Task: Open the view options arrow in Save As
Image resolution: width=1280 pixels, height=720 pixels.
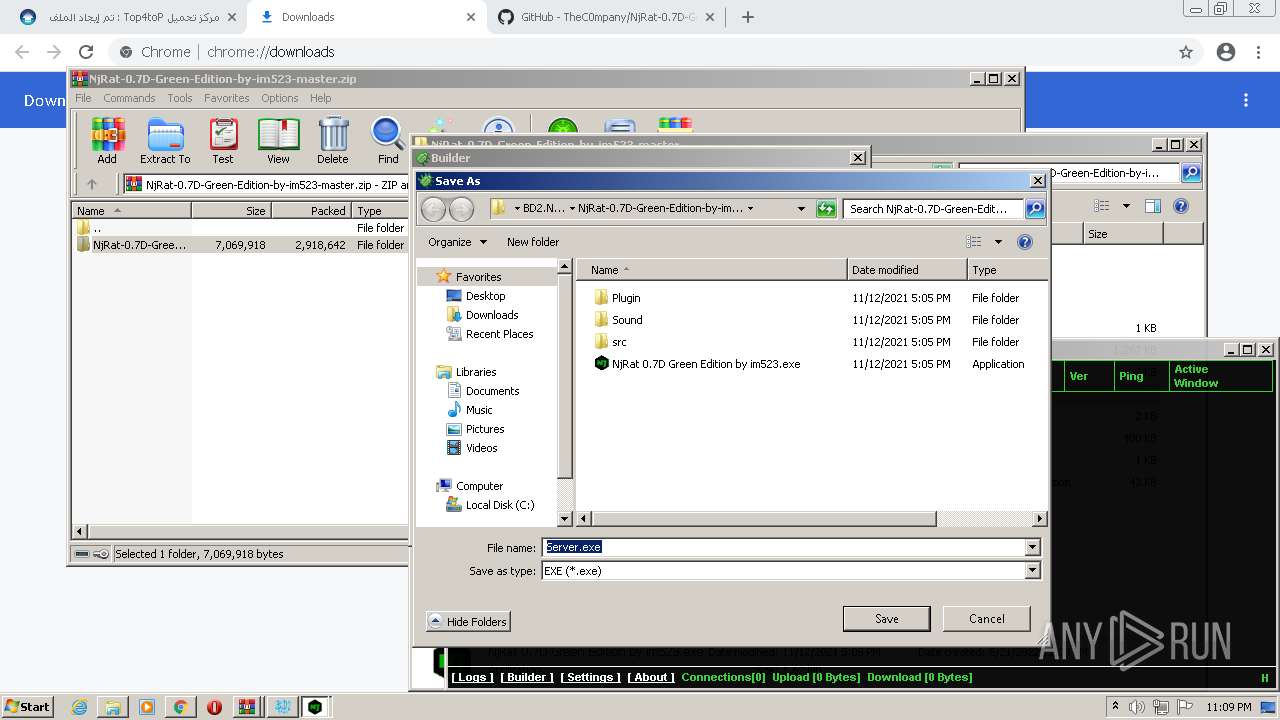Action: coord(997,242)
